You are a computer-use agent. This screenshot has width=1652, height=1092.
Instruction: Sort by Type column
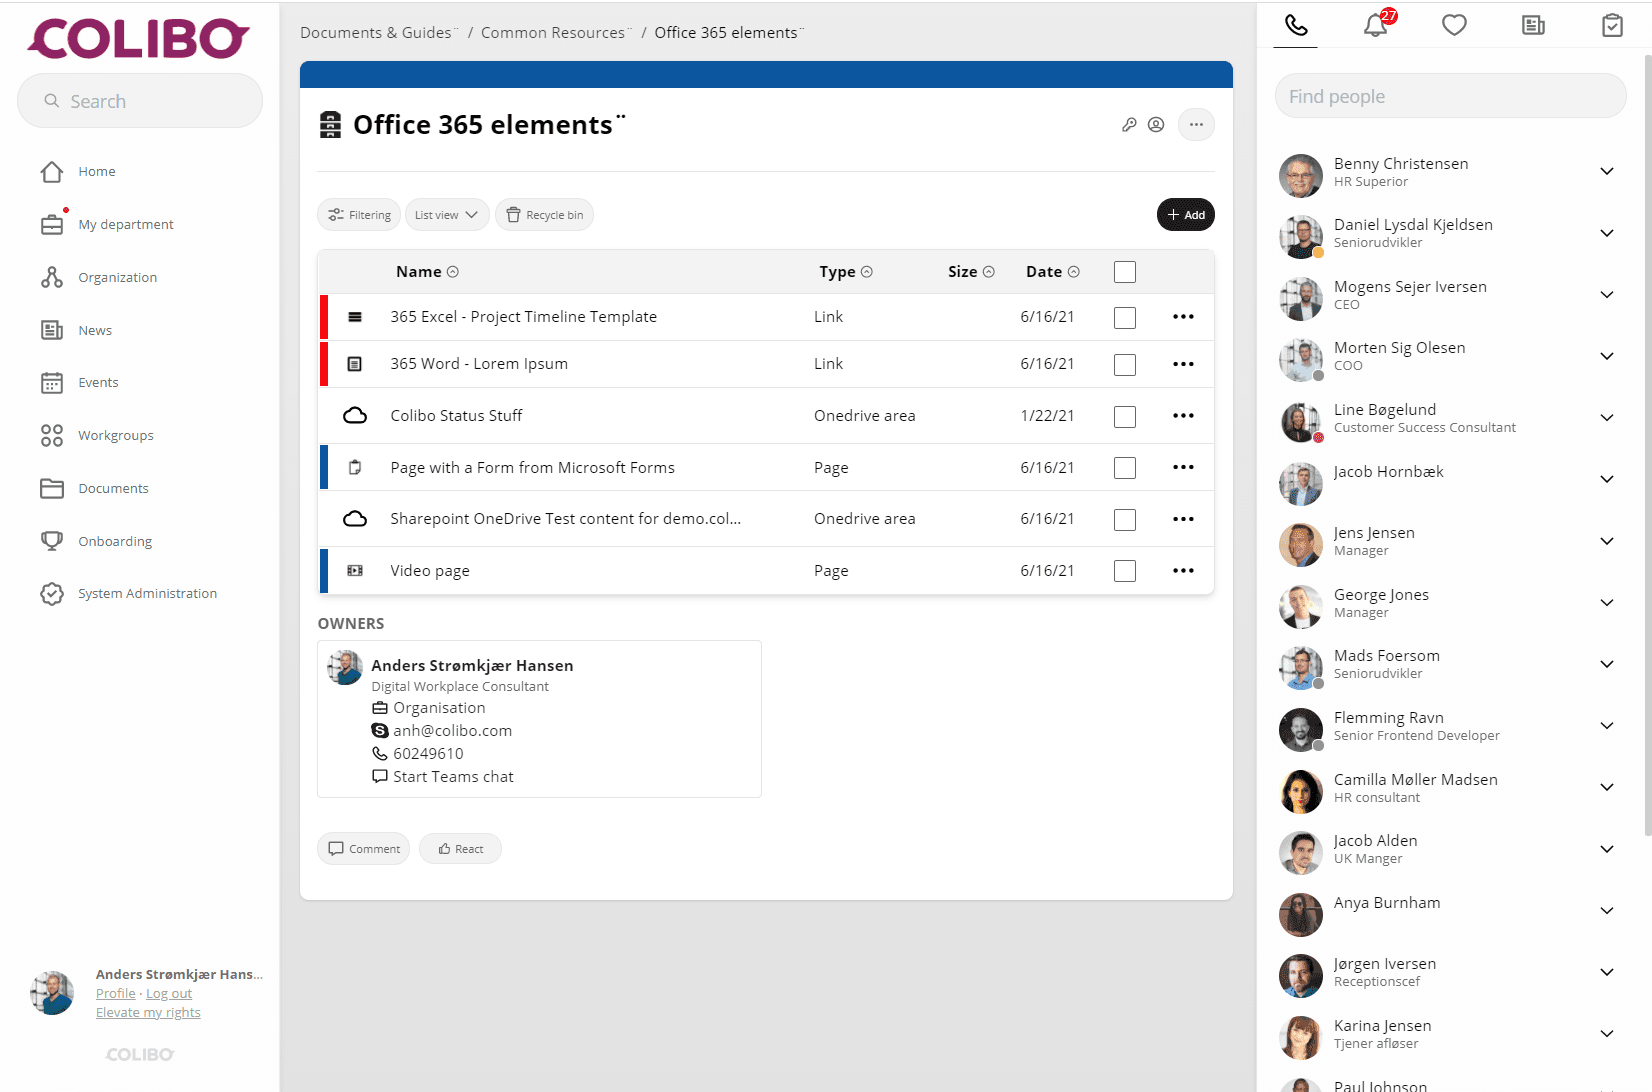click(x=846, y=272)
